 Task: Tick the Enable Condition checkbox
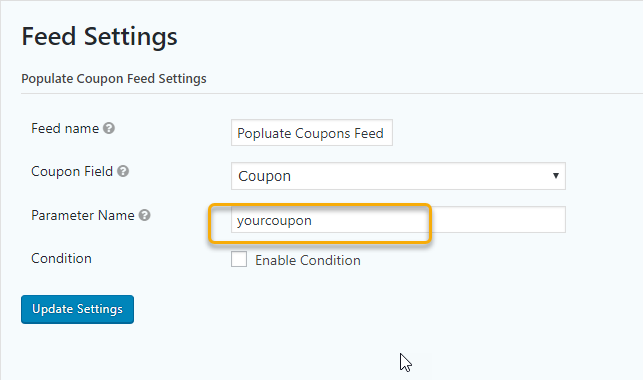tap(239, 259)
